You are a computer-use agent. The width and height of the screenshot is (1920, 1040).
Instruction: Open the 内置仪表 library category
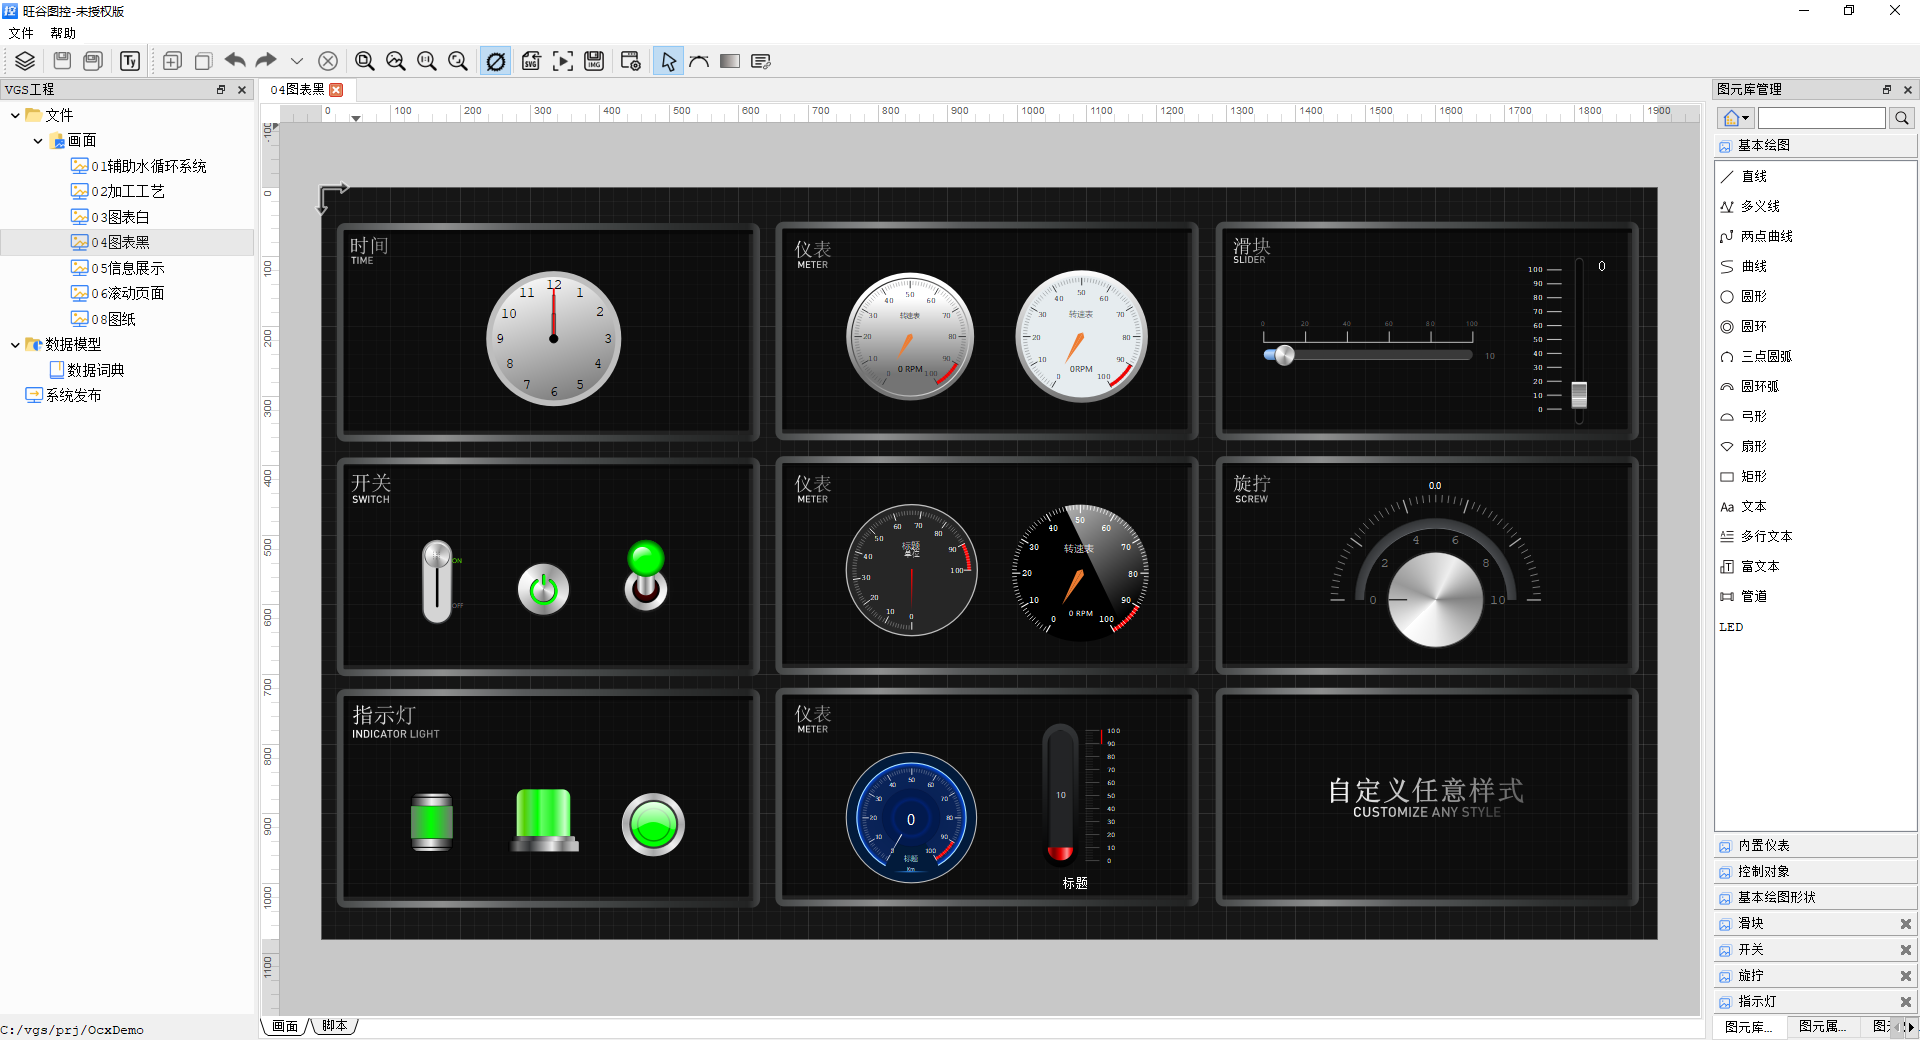(1764, 846)
